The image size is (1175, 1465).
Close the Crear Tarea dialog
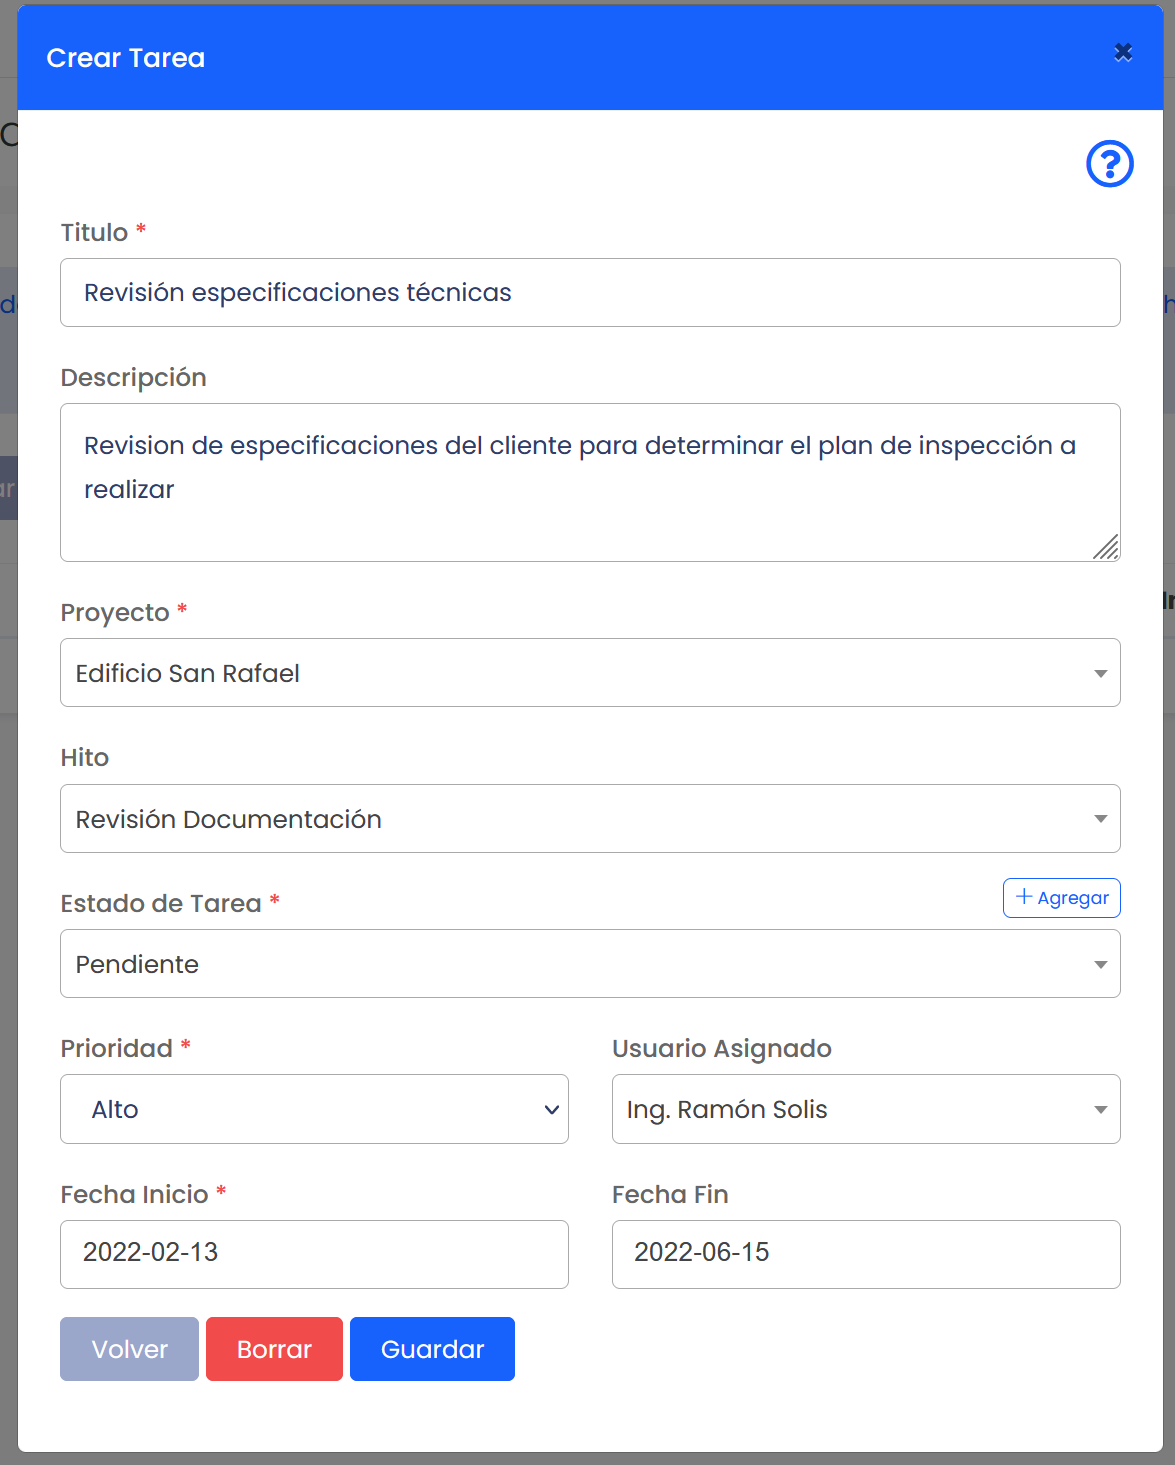[1123, 53]
